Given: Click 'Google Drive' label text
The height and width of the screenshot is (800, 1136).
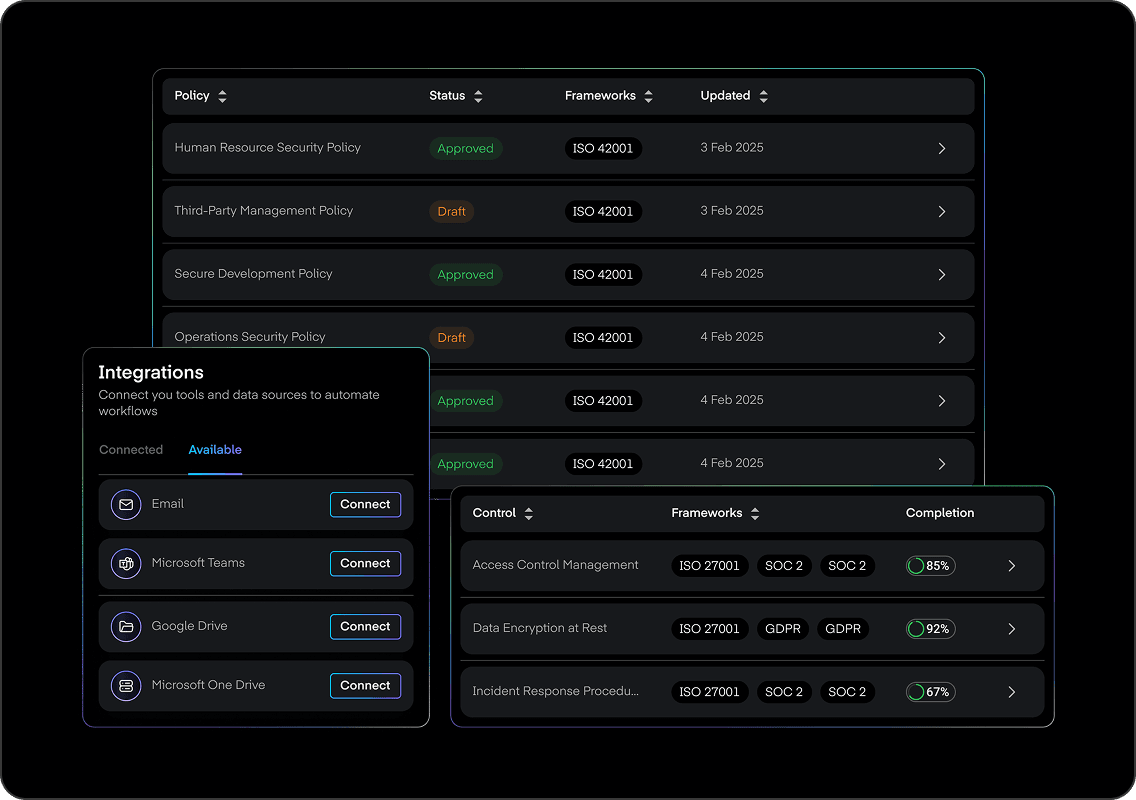Looking at the screenshot, I should 189,626.
